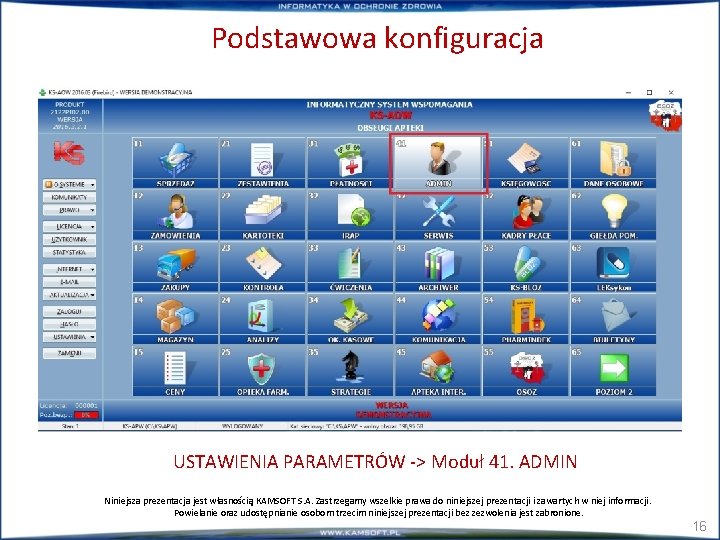Click the OSOZ logo in header corner
The image size is (720, 540).
[x=665, y=116]
